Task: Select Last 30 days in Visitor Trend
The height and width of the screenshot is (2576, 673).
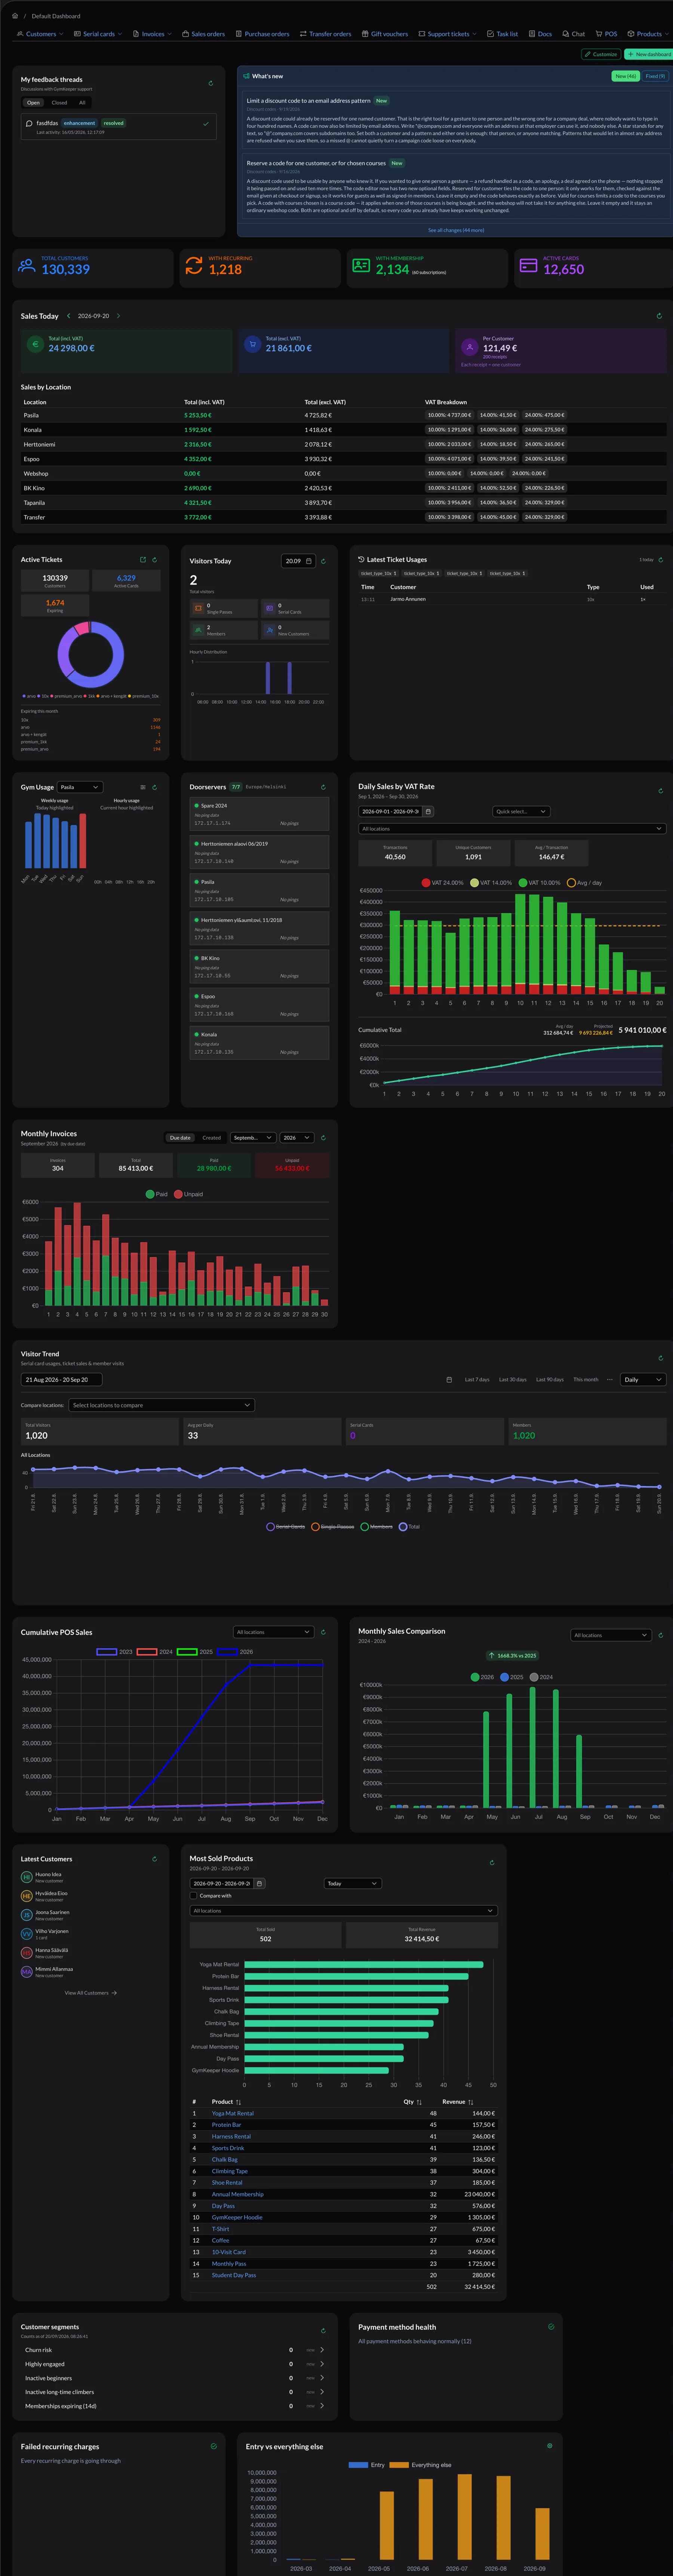Action: [513, 1380]
